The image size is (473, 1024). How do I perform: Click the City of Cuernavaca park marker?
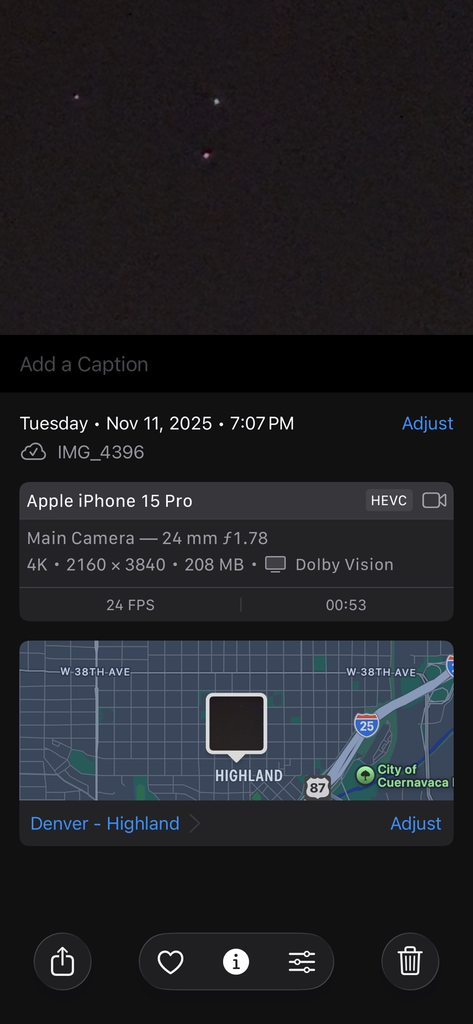pyautogui.click(x=365, y=775)
